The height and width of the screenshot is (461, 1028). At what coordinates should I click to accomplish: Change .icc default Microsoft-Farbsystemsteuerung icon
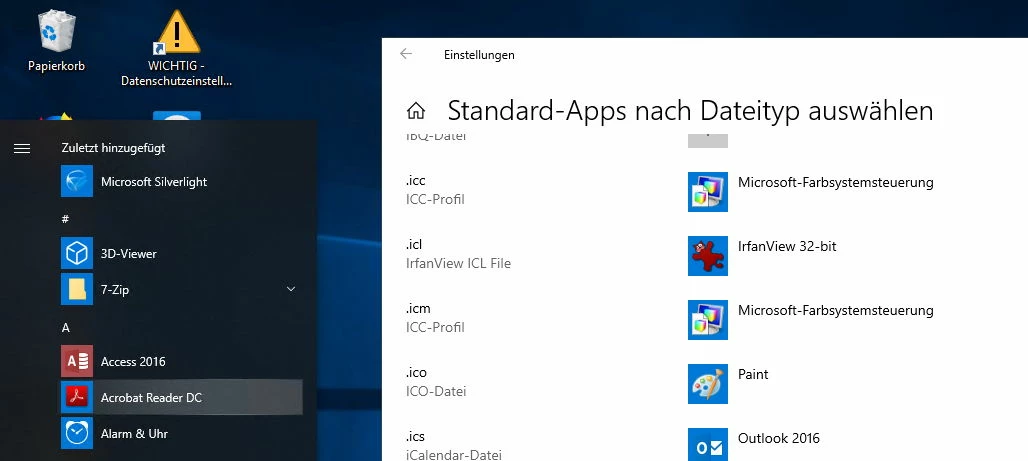tap(707, 191)
